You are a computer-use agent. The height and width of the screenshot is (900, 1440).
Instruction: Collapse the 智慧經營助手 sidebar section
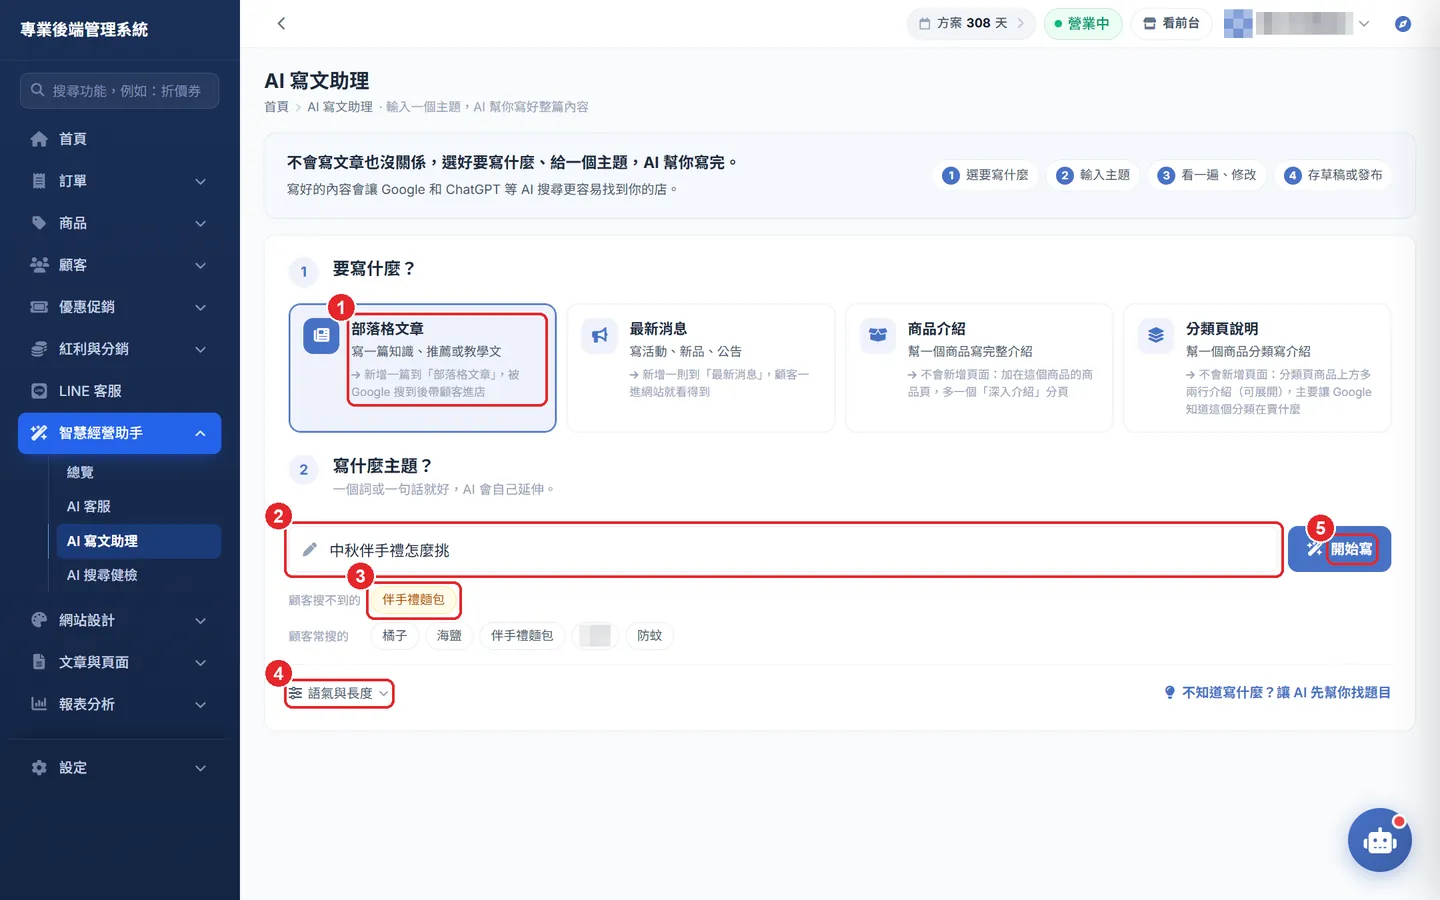[200, 433]
